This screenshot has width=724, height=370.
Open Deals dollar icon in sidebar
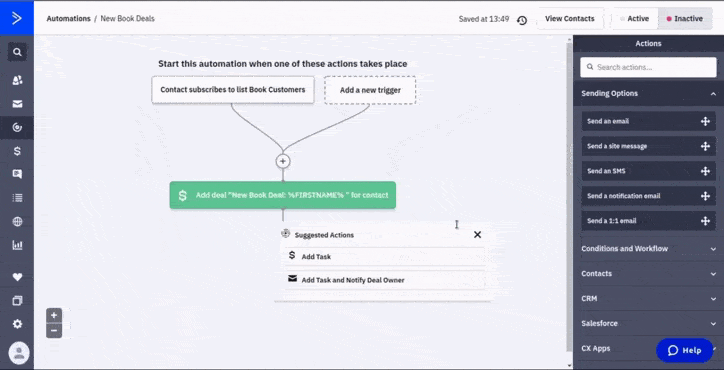(17, 151)
